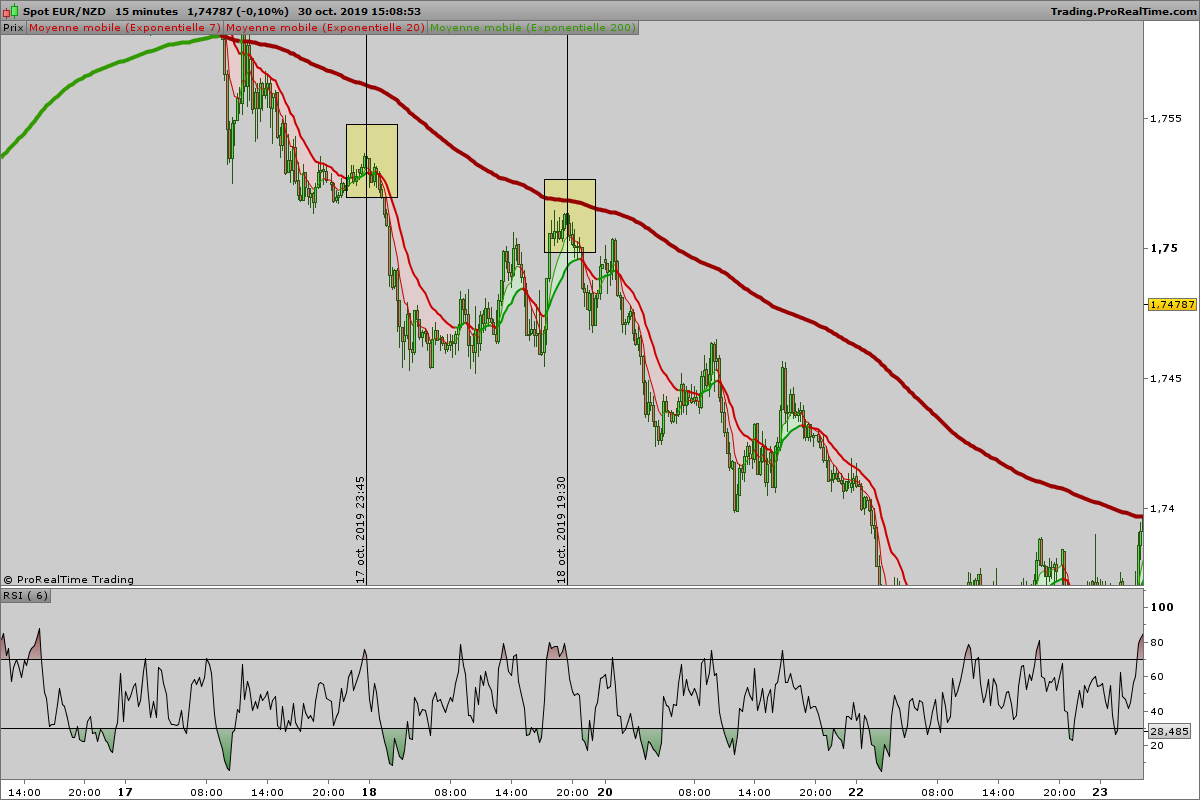Open Moyenne mobile (Exponentielle 7) settings
1200x800 pixels.
[x=125, y=28]
